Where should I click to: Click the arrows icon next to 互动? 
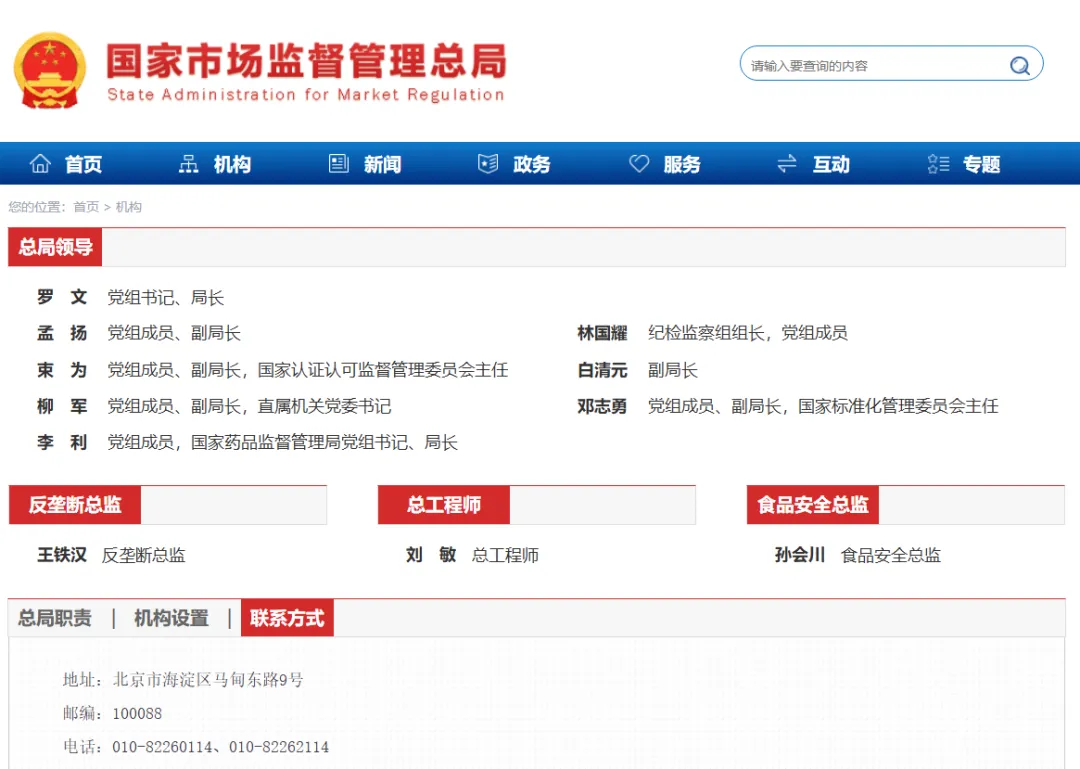click(786, 164)
